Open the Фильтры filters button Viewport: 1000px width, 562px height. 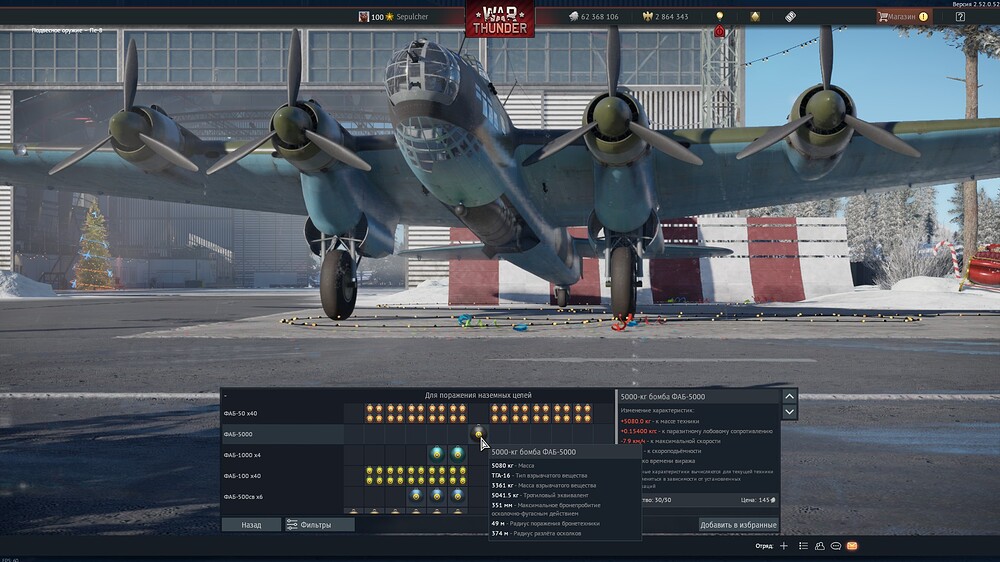tap(320, 524)
